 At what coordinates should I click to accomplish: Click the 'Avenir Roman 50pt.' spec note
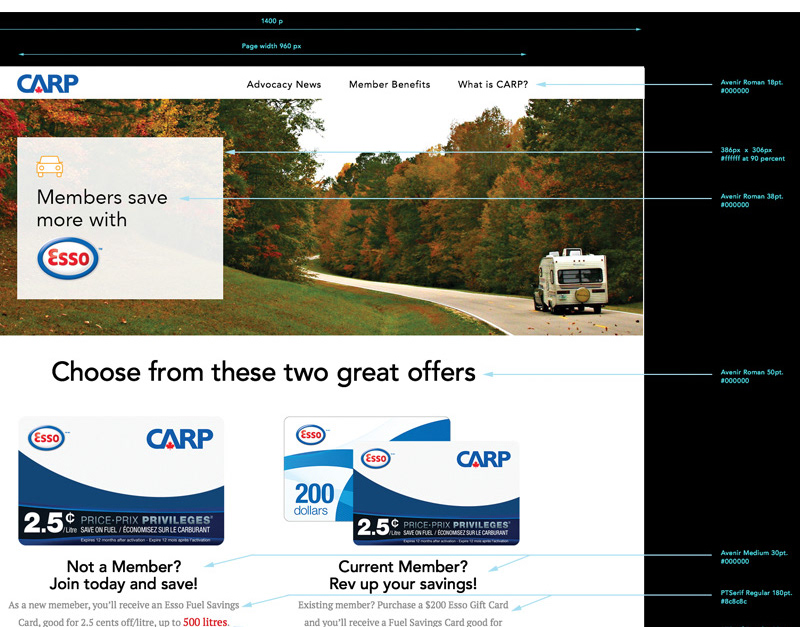(752, 377)
